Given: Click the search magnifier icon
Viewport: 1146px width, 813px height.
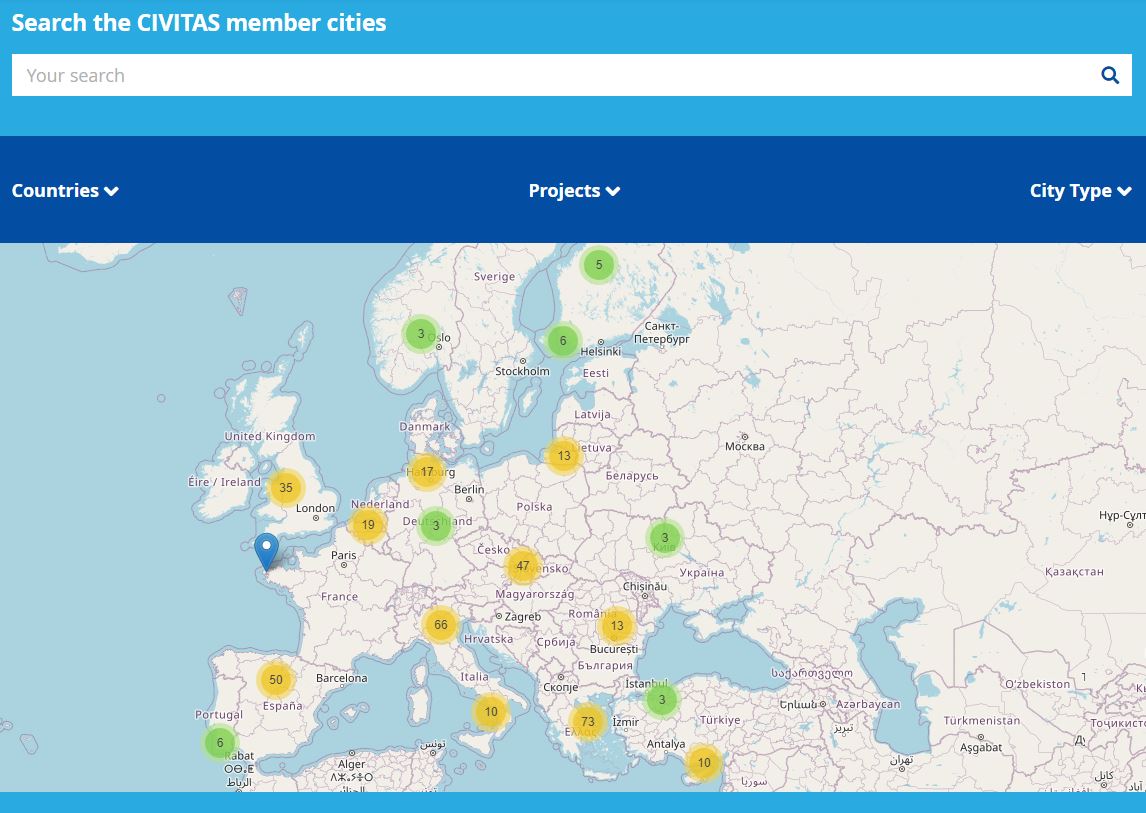Looking at the screenshot, I should [x=1109, y=75].
